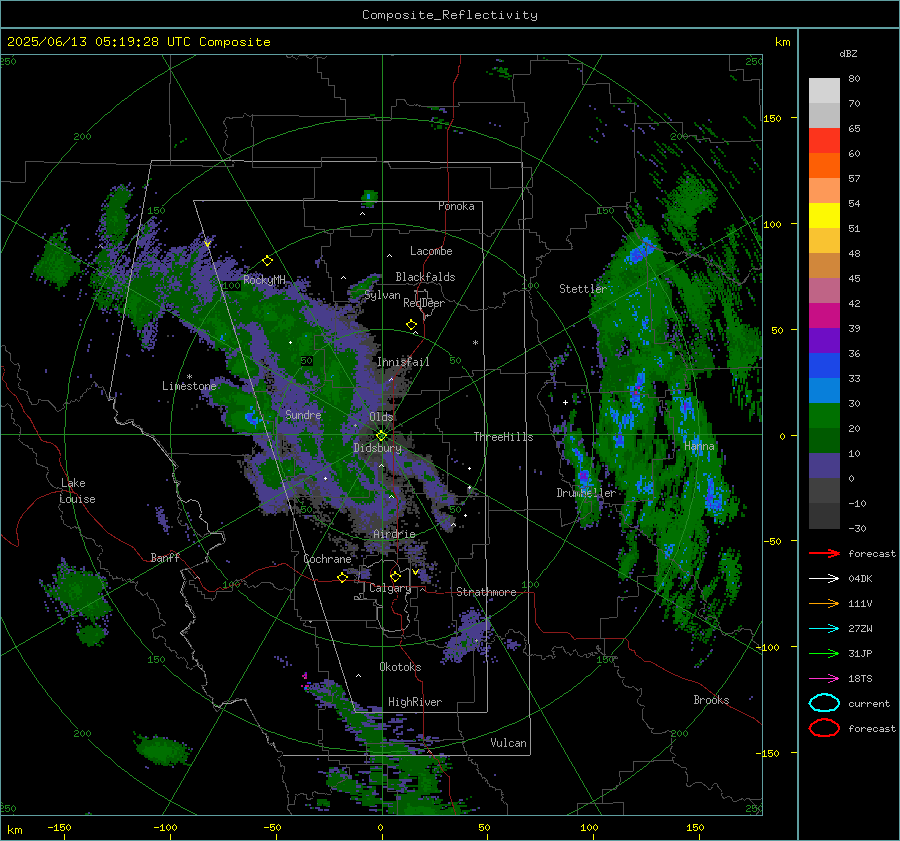Click the -30 dBZ value in legend
900x841 pixels.
pyautogui.click(x=857, y=529)
